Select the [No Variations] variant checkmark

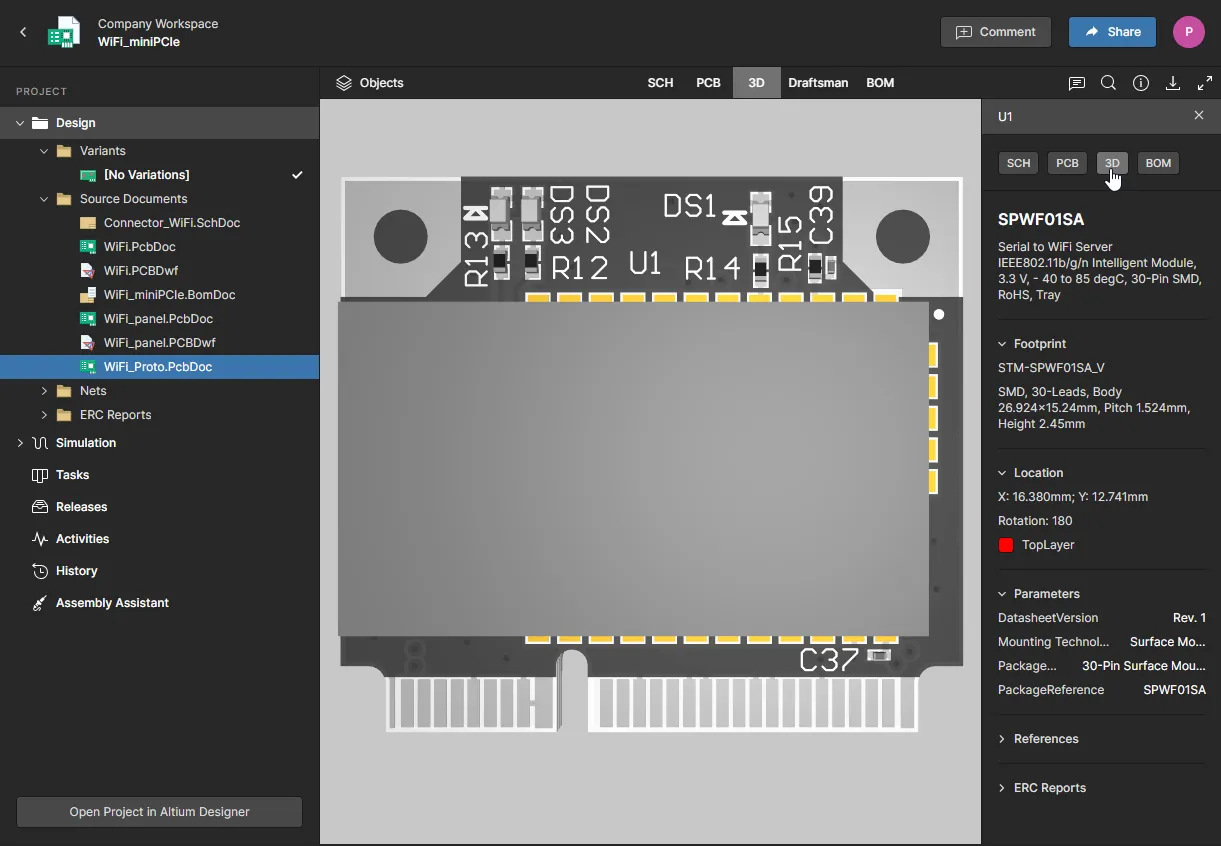[x=297, y=175]
